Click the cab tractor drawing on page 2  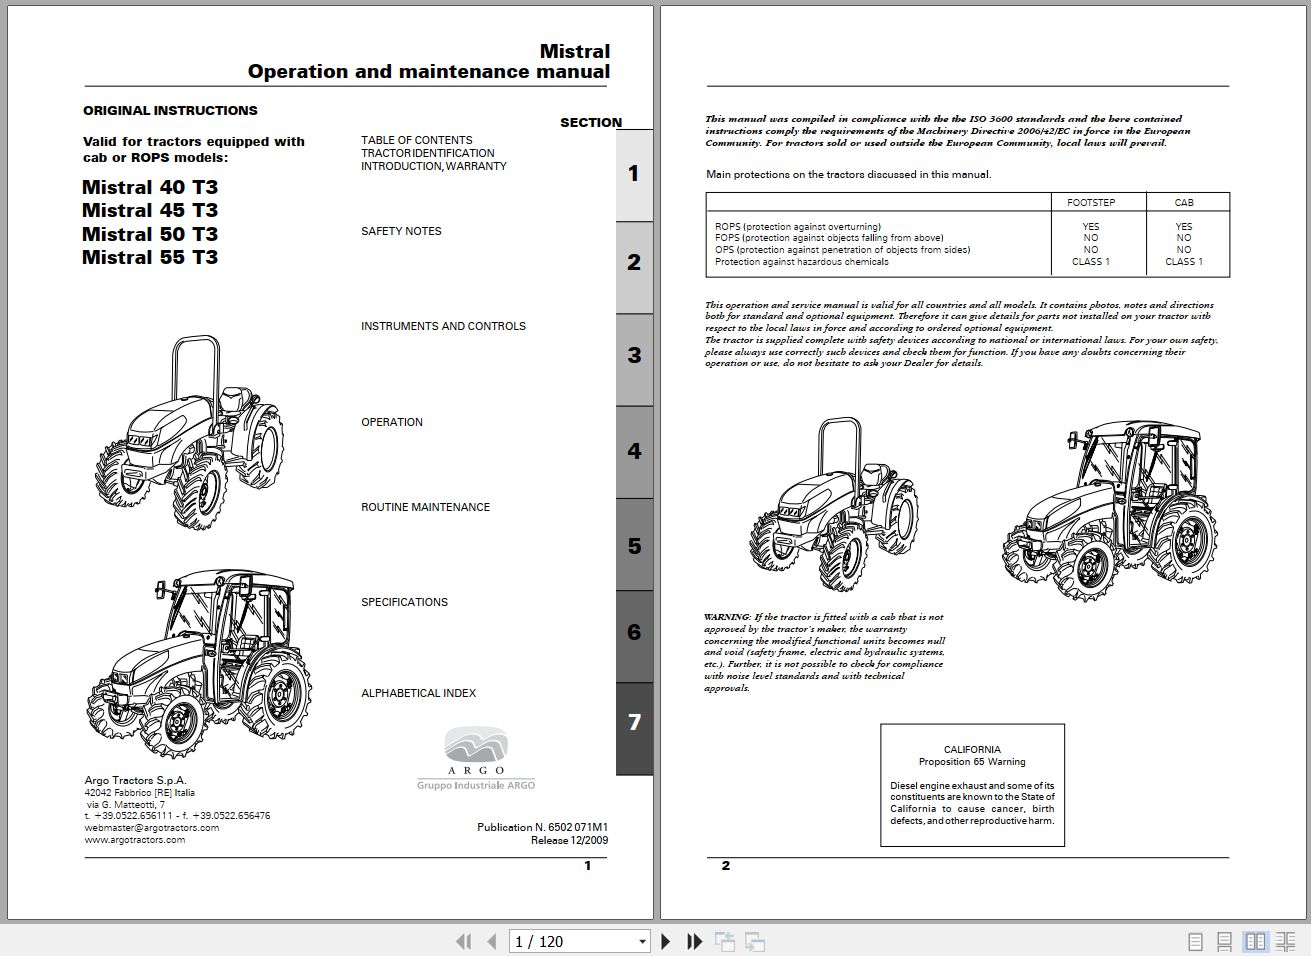pyautogui.click(x=1110, y=510)
